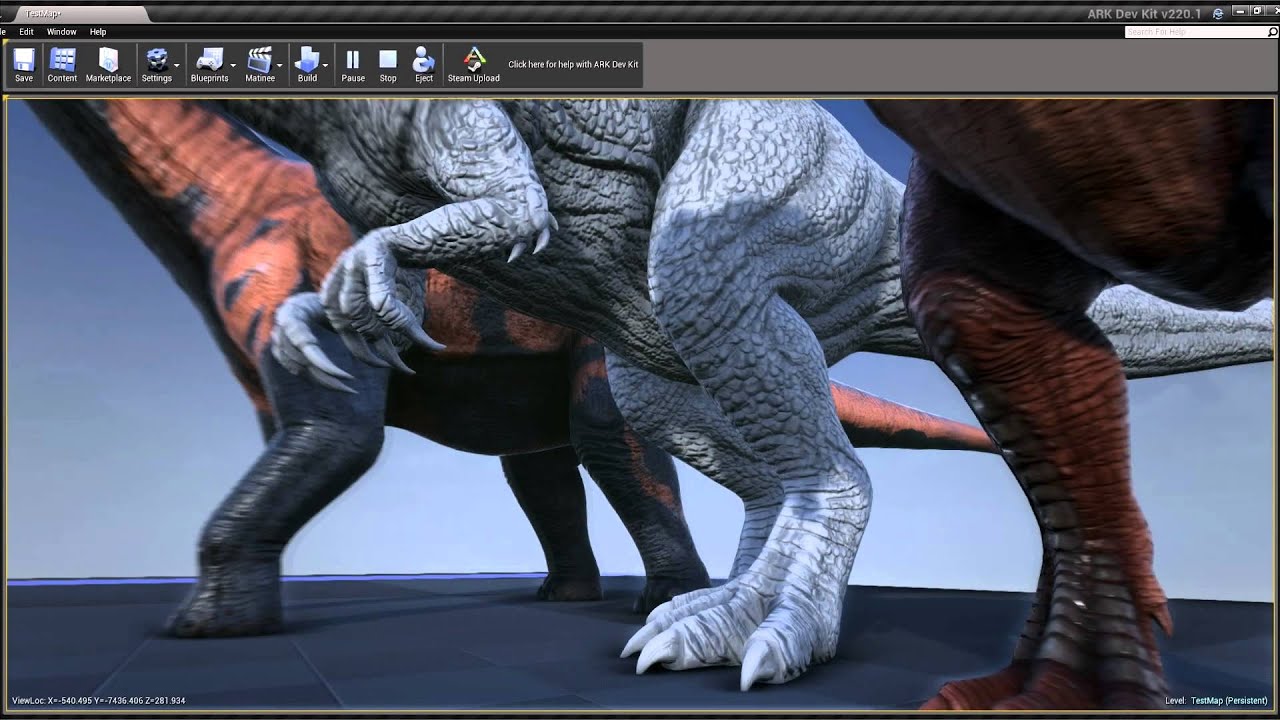
Task: Open the Edit menu
Action: click(x=26, y=32)
